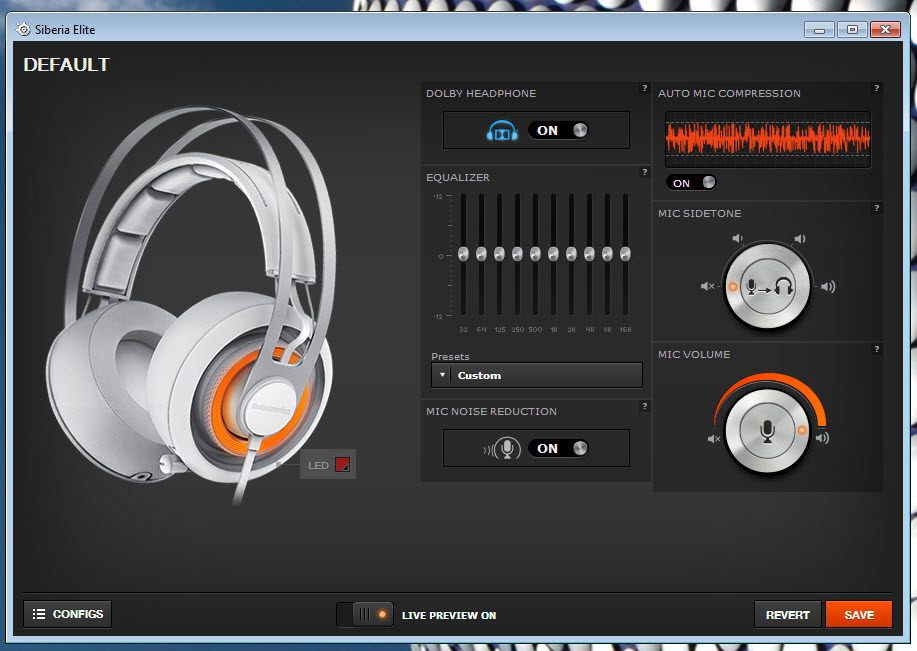Click the 500 Hz equalizer slider knob
917x651 pixels.
point(535,254)
